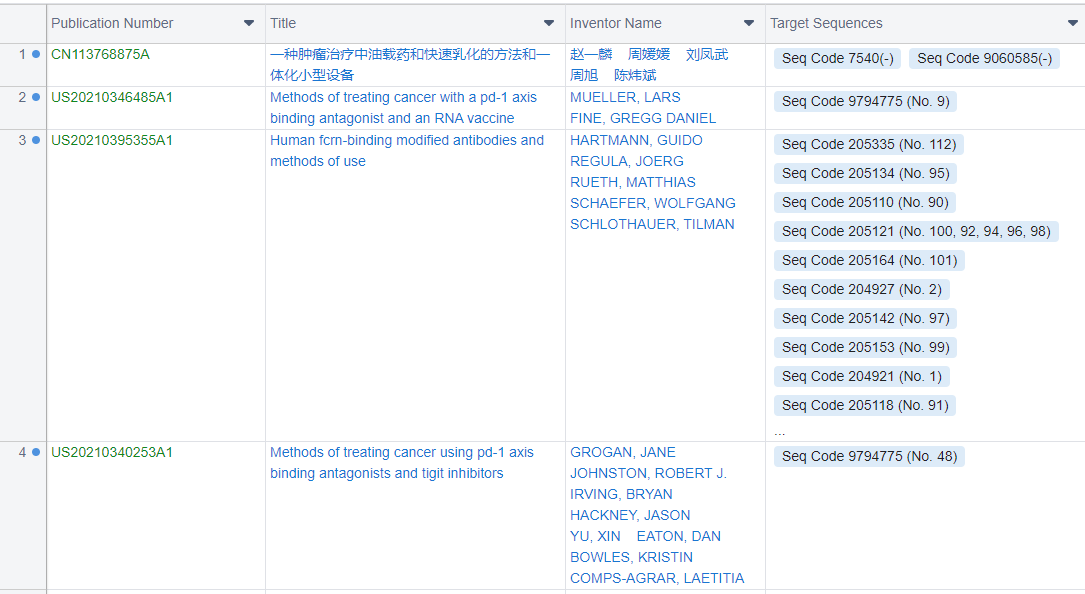The width and height of the screenshot is (1085, 594).
Task: Select inventor GROGAN, JANE
Action: point(622,452)
